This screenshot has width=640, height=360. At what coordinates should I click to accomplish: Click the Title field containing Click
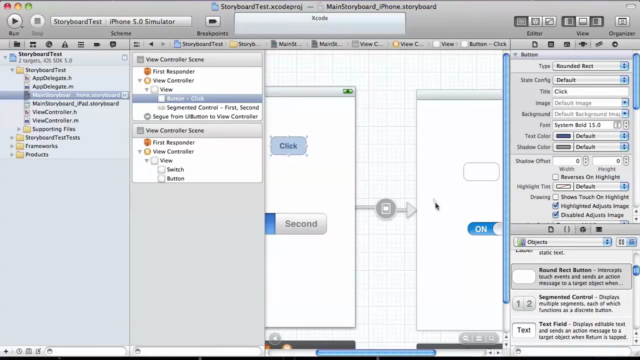(590, 91)
